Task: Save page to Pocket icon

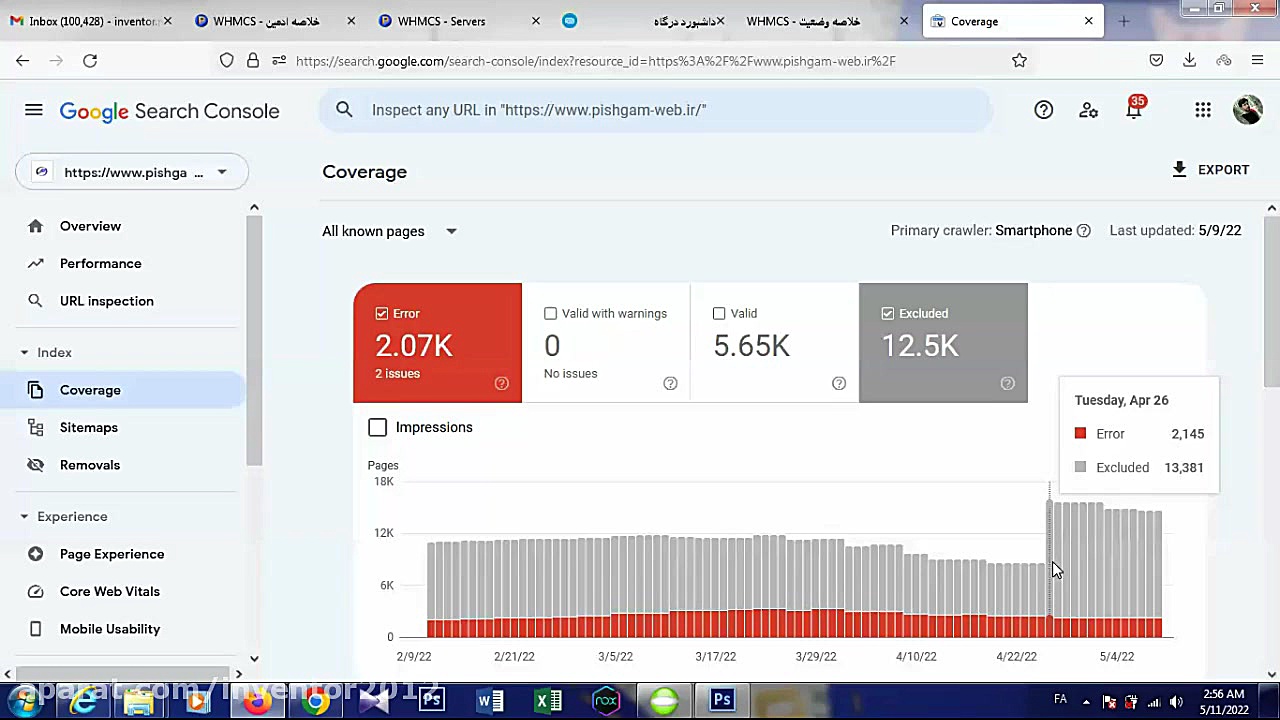Action: [x=1156, y=61]
